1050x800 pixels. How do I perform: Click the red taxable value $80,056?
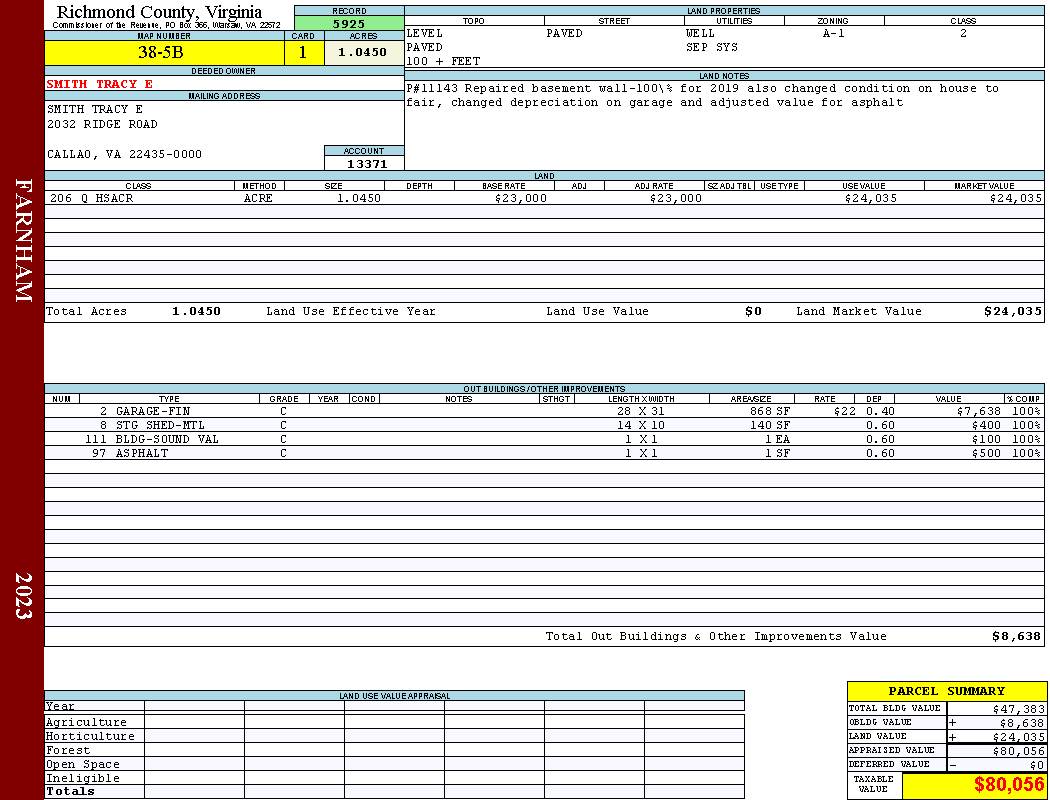click(x=1008, y=784)
